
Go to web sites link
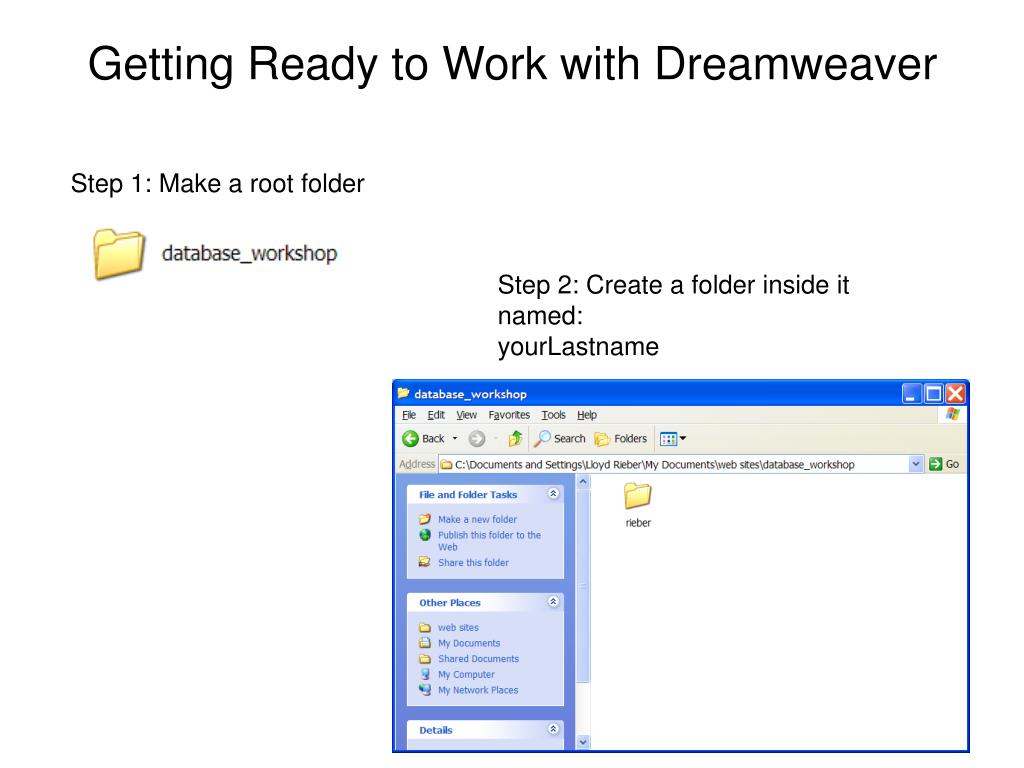pos(458,628)
